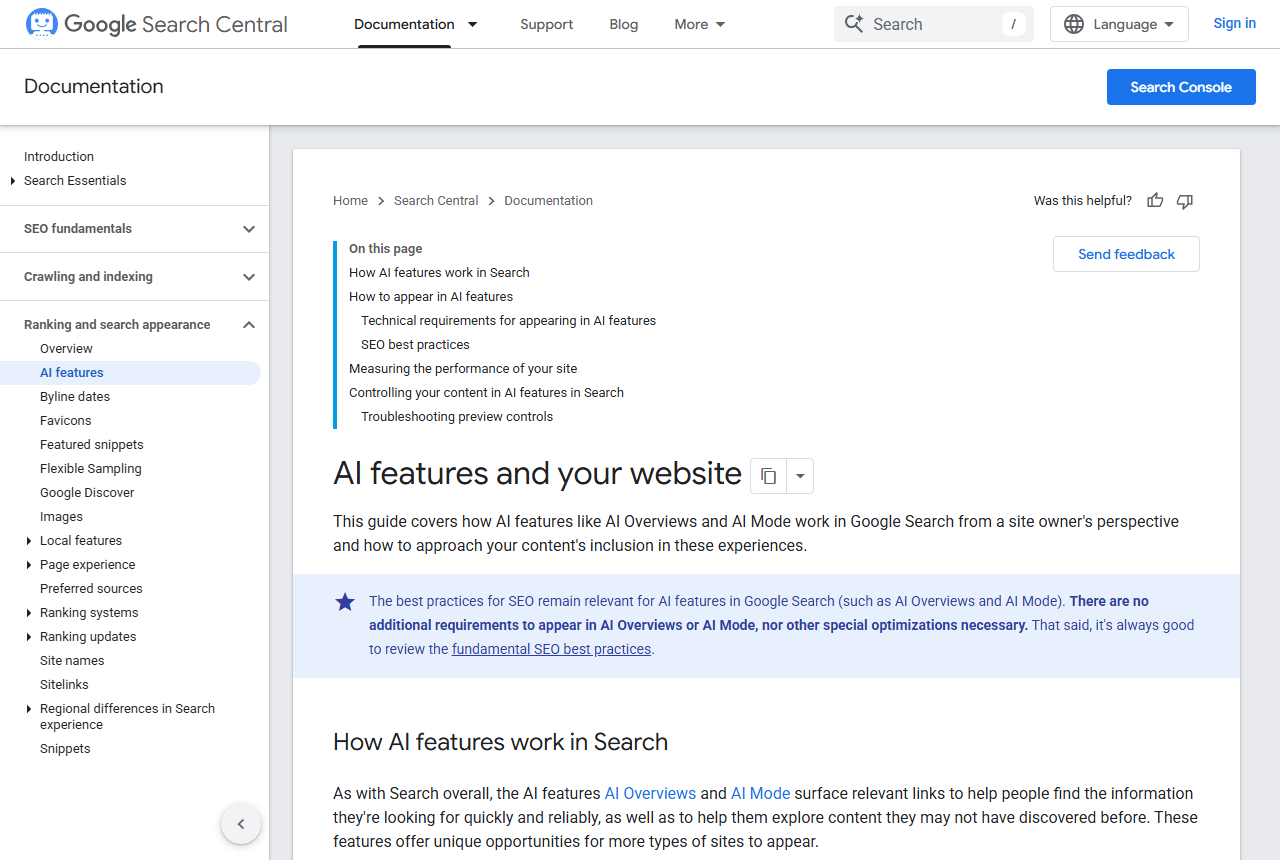Viewport: 1280px width, 860px height.
Task: Open the More menu in header
Action: (700, 24)
